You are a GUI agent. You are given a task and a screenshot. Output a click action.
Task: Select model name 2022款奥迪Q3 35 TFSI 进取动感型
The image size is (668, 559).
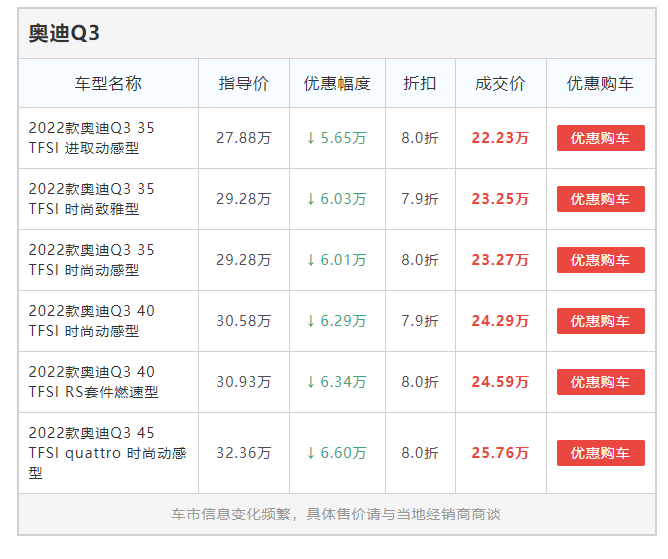point(91,138)
